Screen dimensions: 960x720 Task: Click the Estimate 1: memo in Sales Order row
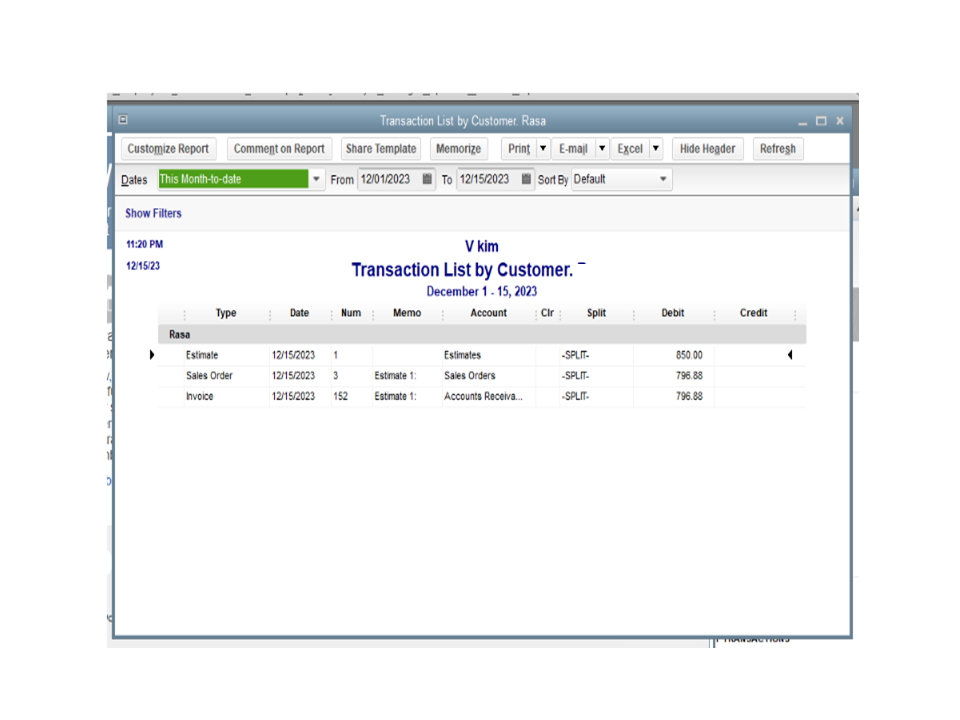point(396,375)
